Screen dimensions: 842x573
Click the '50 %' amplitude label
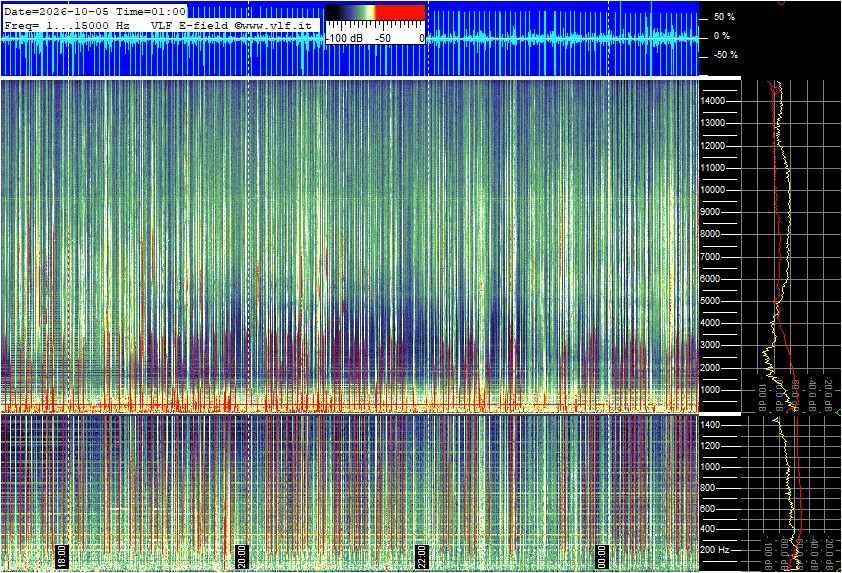(x=724, y=17)
